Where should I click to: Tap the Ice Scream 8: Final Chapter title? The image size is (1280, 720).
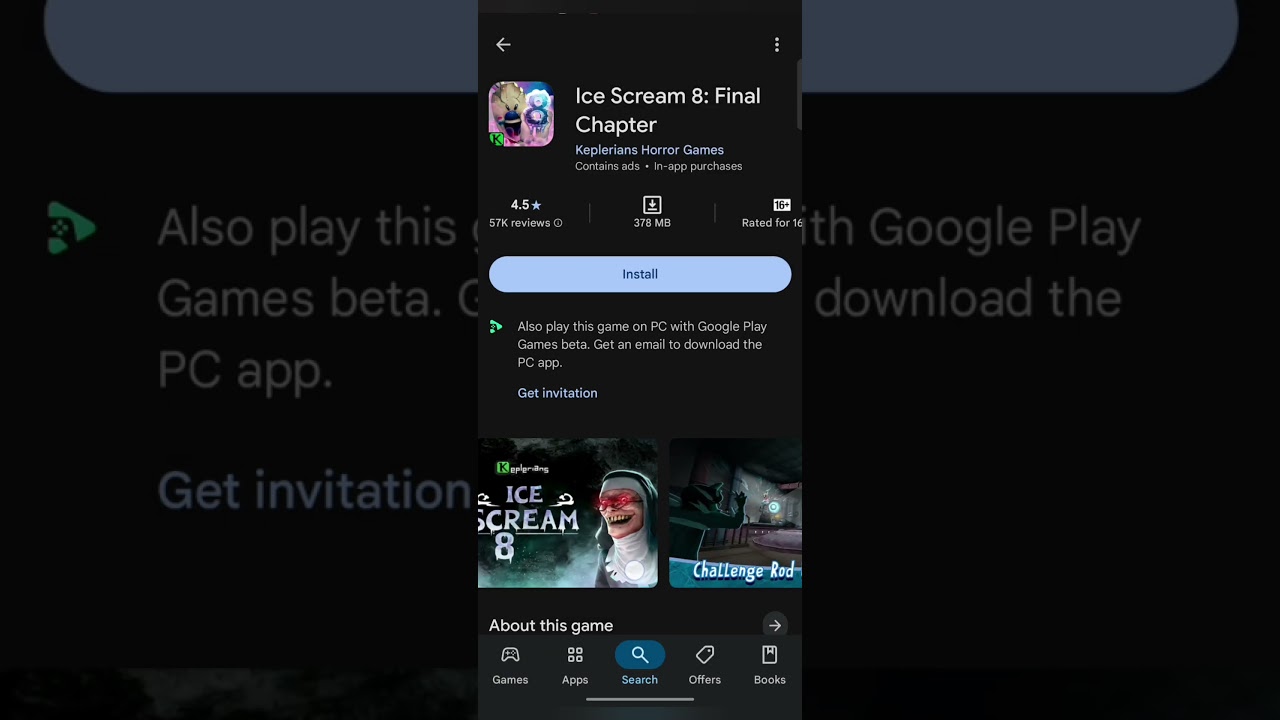coord(668,110)
